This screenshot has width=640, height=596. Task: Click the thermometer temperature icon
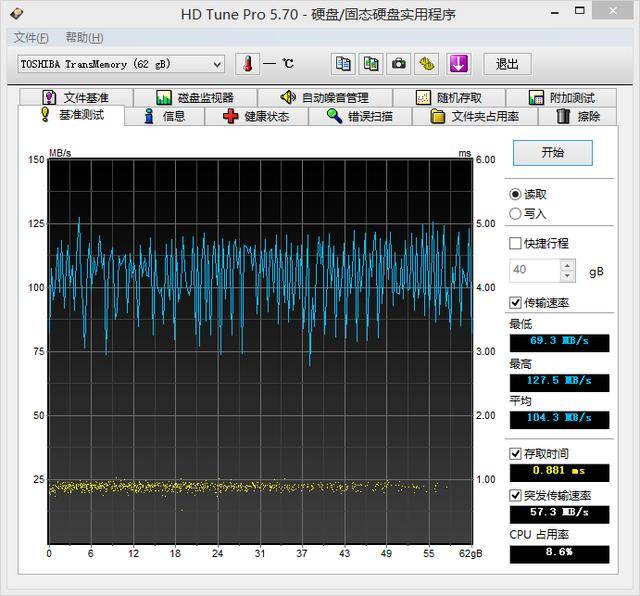tap(247, 64)
